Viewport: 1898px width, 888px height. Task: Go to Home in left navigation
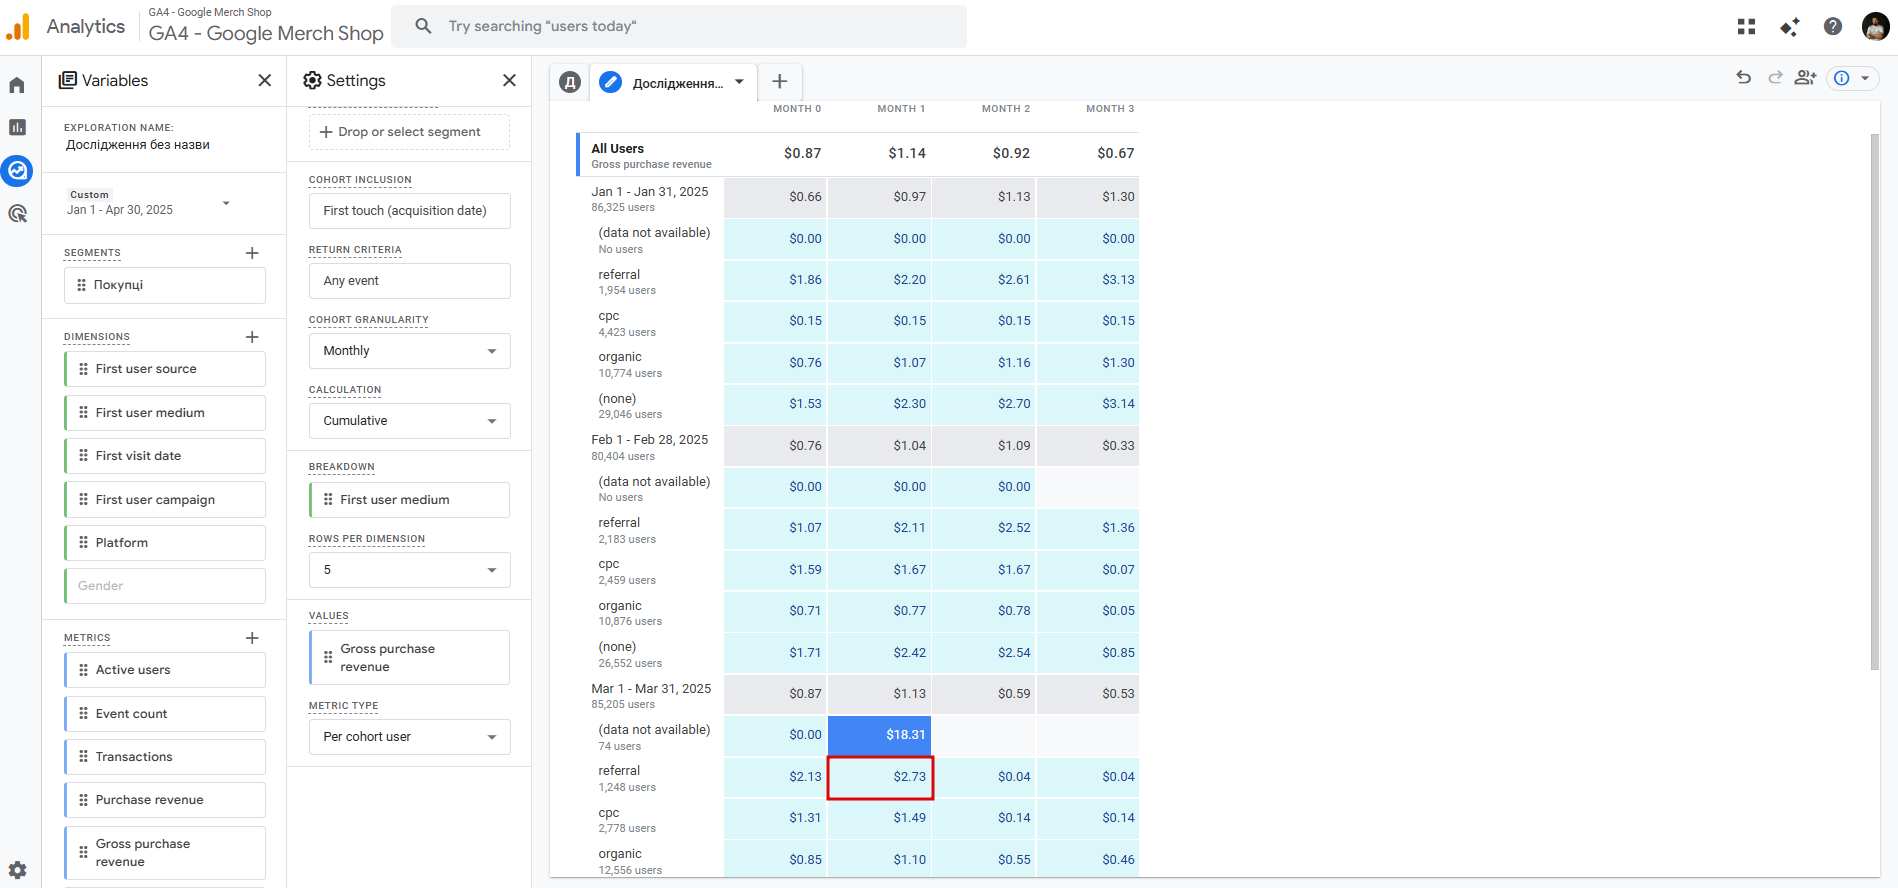point(17,85)
